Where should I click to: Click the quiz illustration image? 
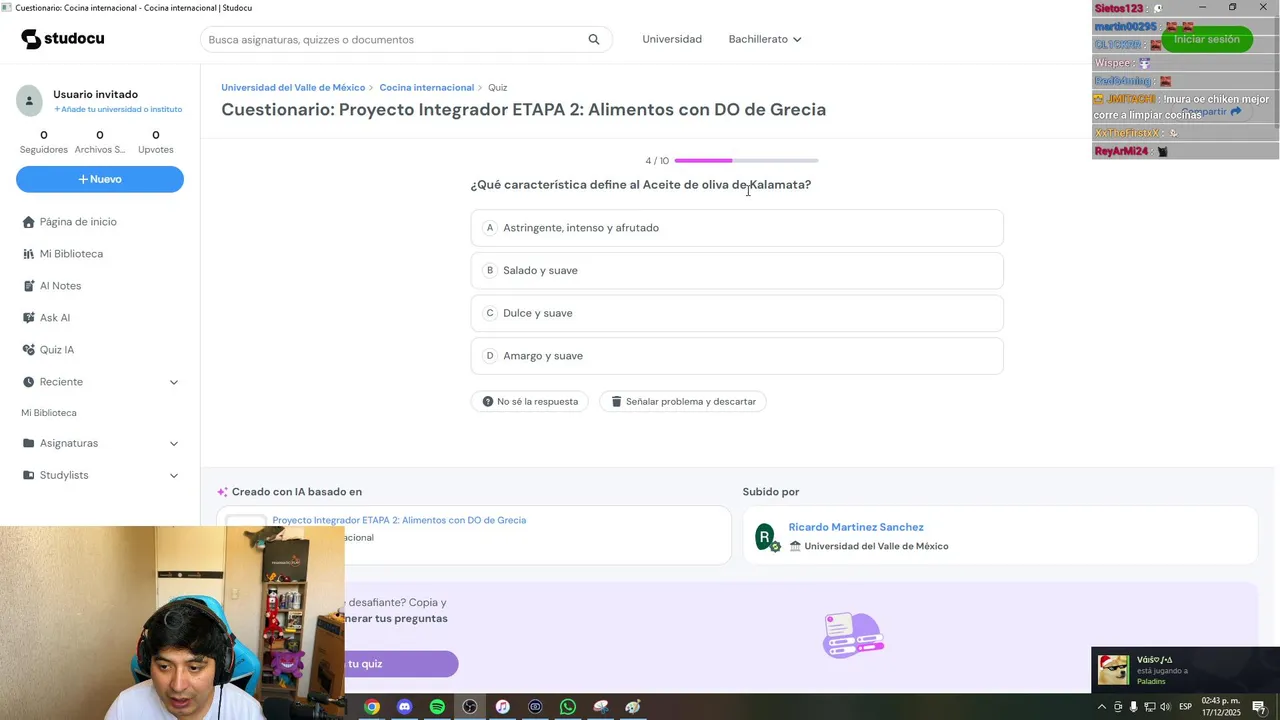click(853, 636)
